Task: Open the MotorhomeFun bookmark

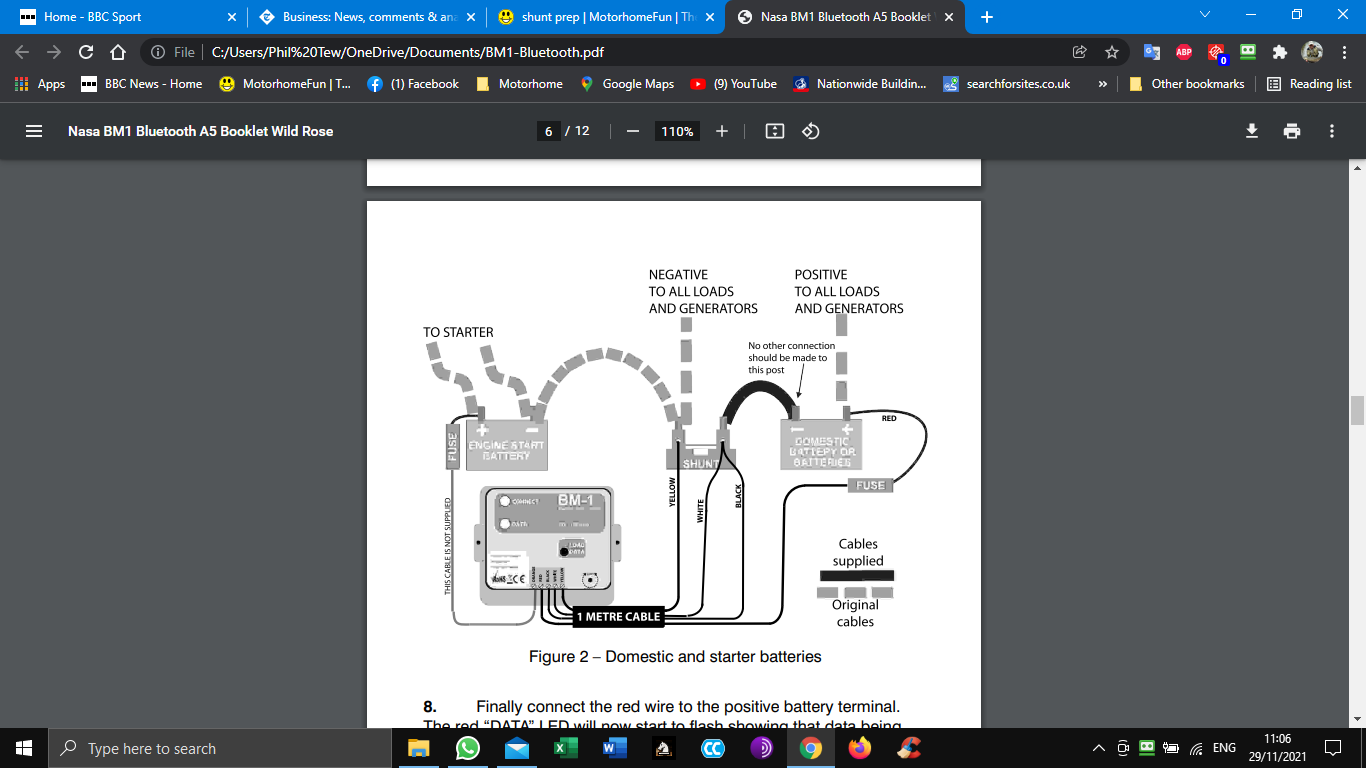Action: (285, 84)
